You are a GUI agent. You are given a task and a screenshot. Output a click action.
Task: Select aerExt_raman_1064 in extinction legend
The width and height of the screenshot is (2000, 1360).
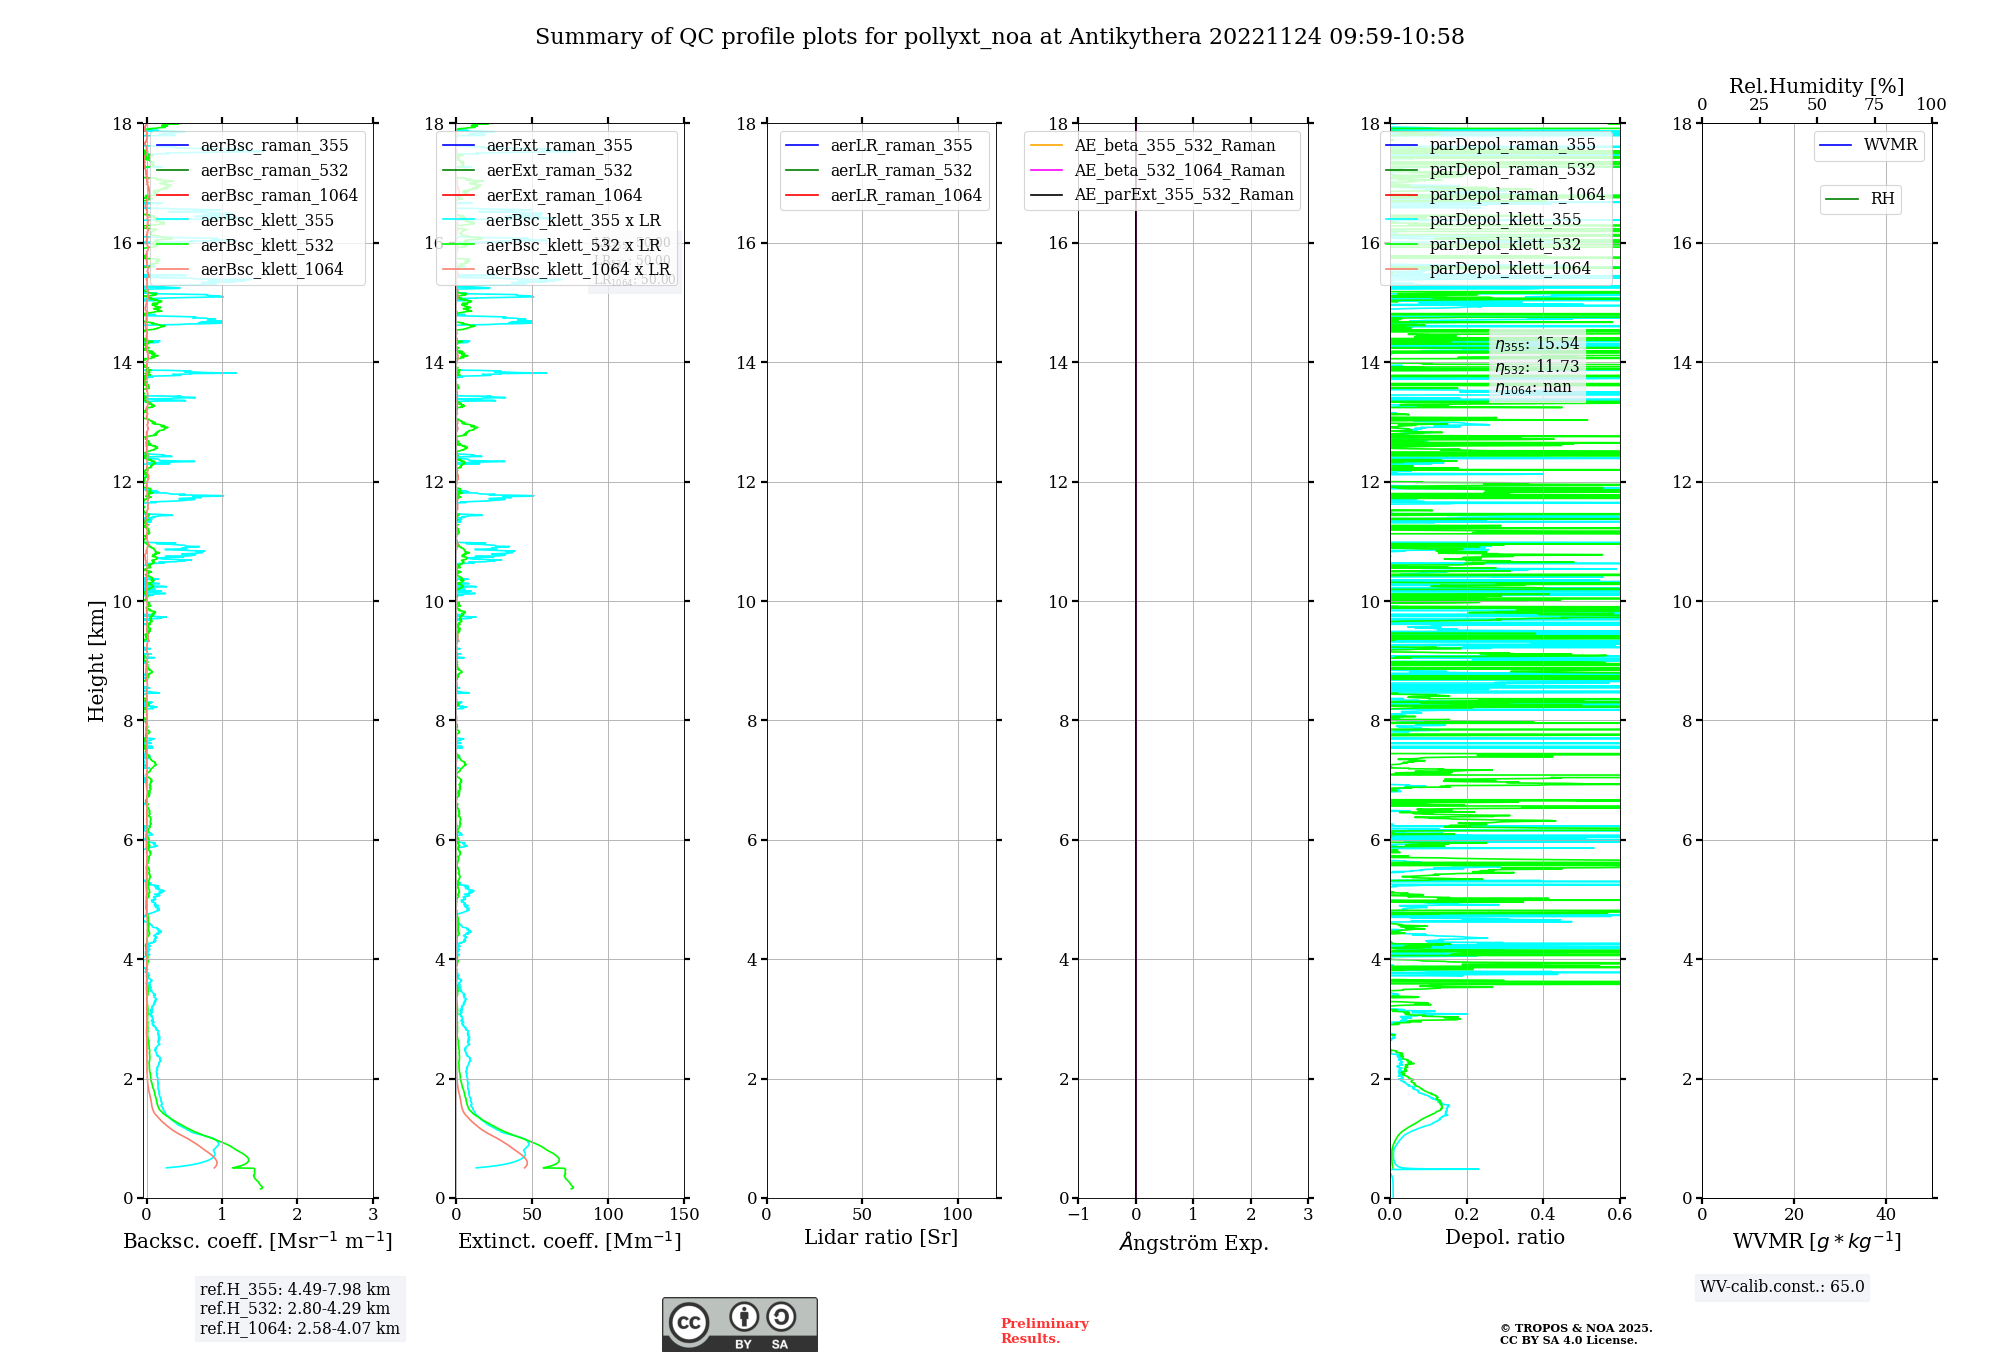[x=564, y=196]
